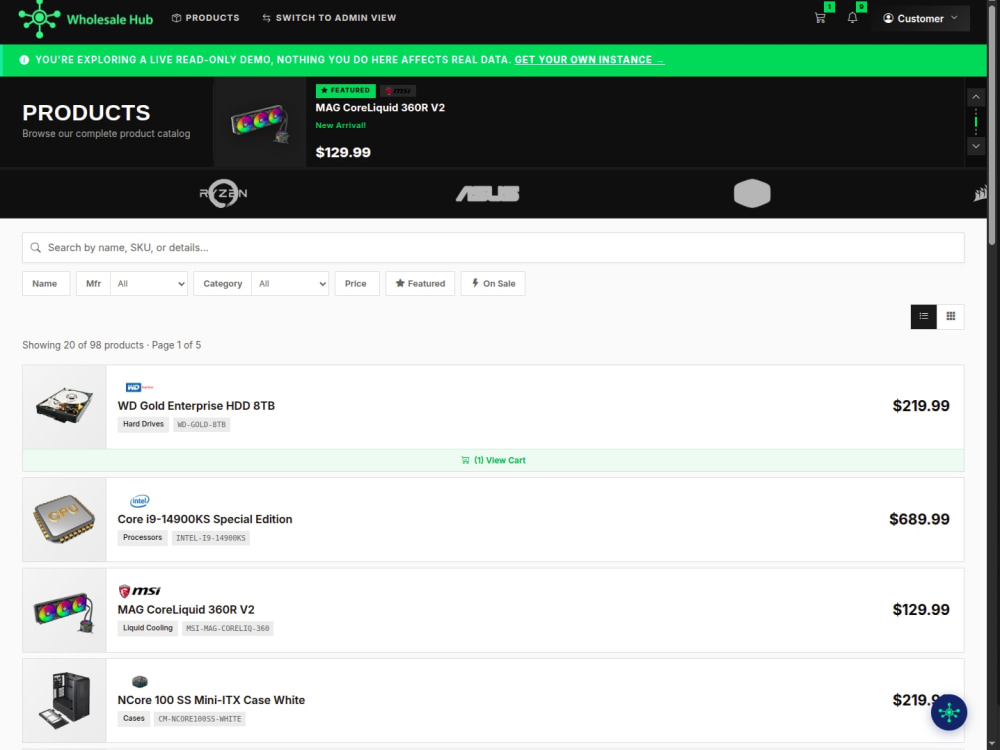The width and height of the screenshot is (1000, 750).
Task: Open the floating chat assistant button
Action: 949,712
